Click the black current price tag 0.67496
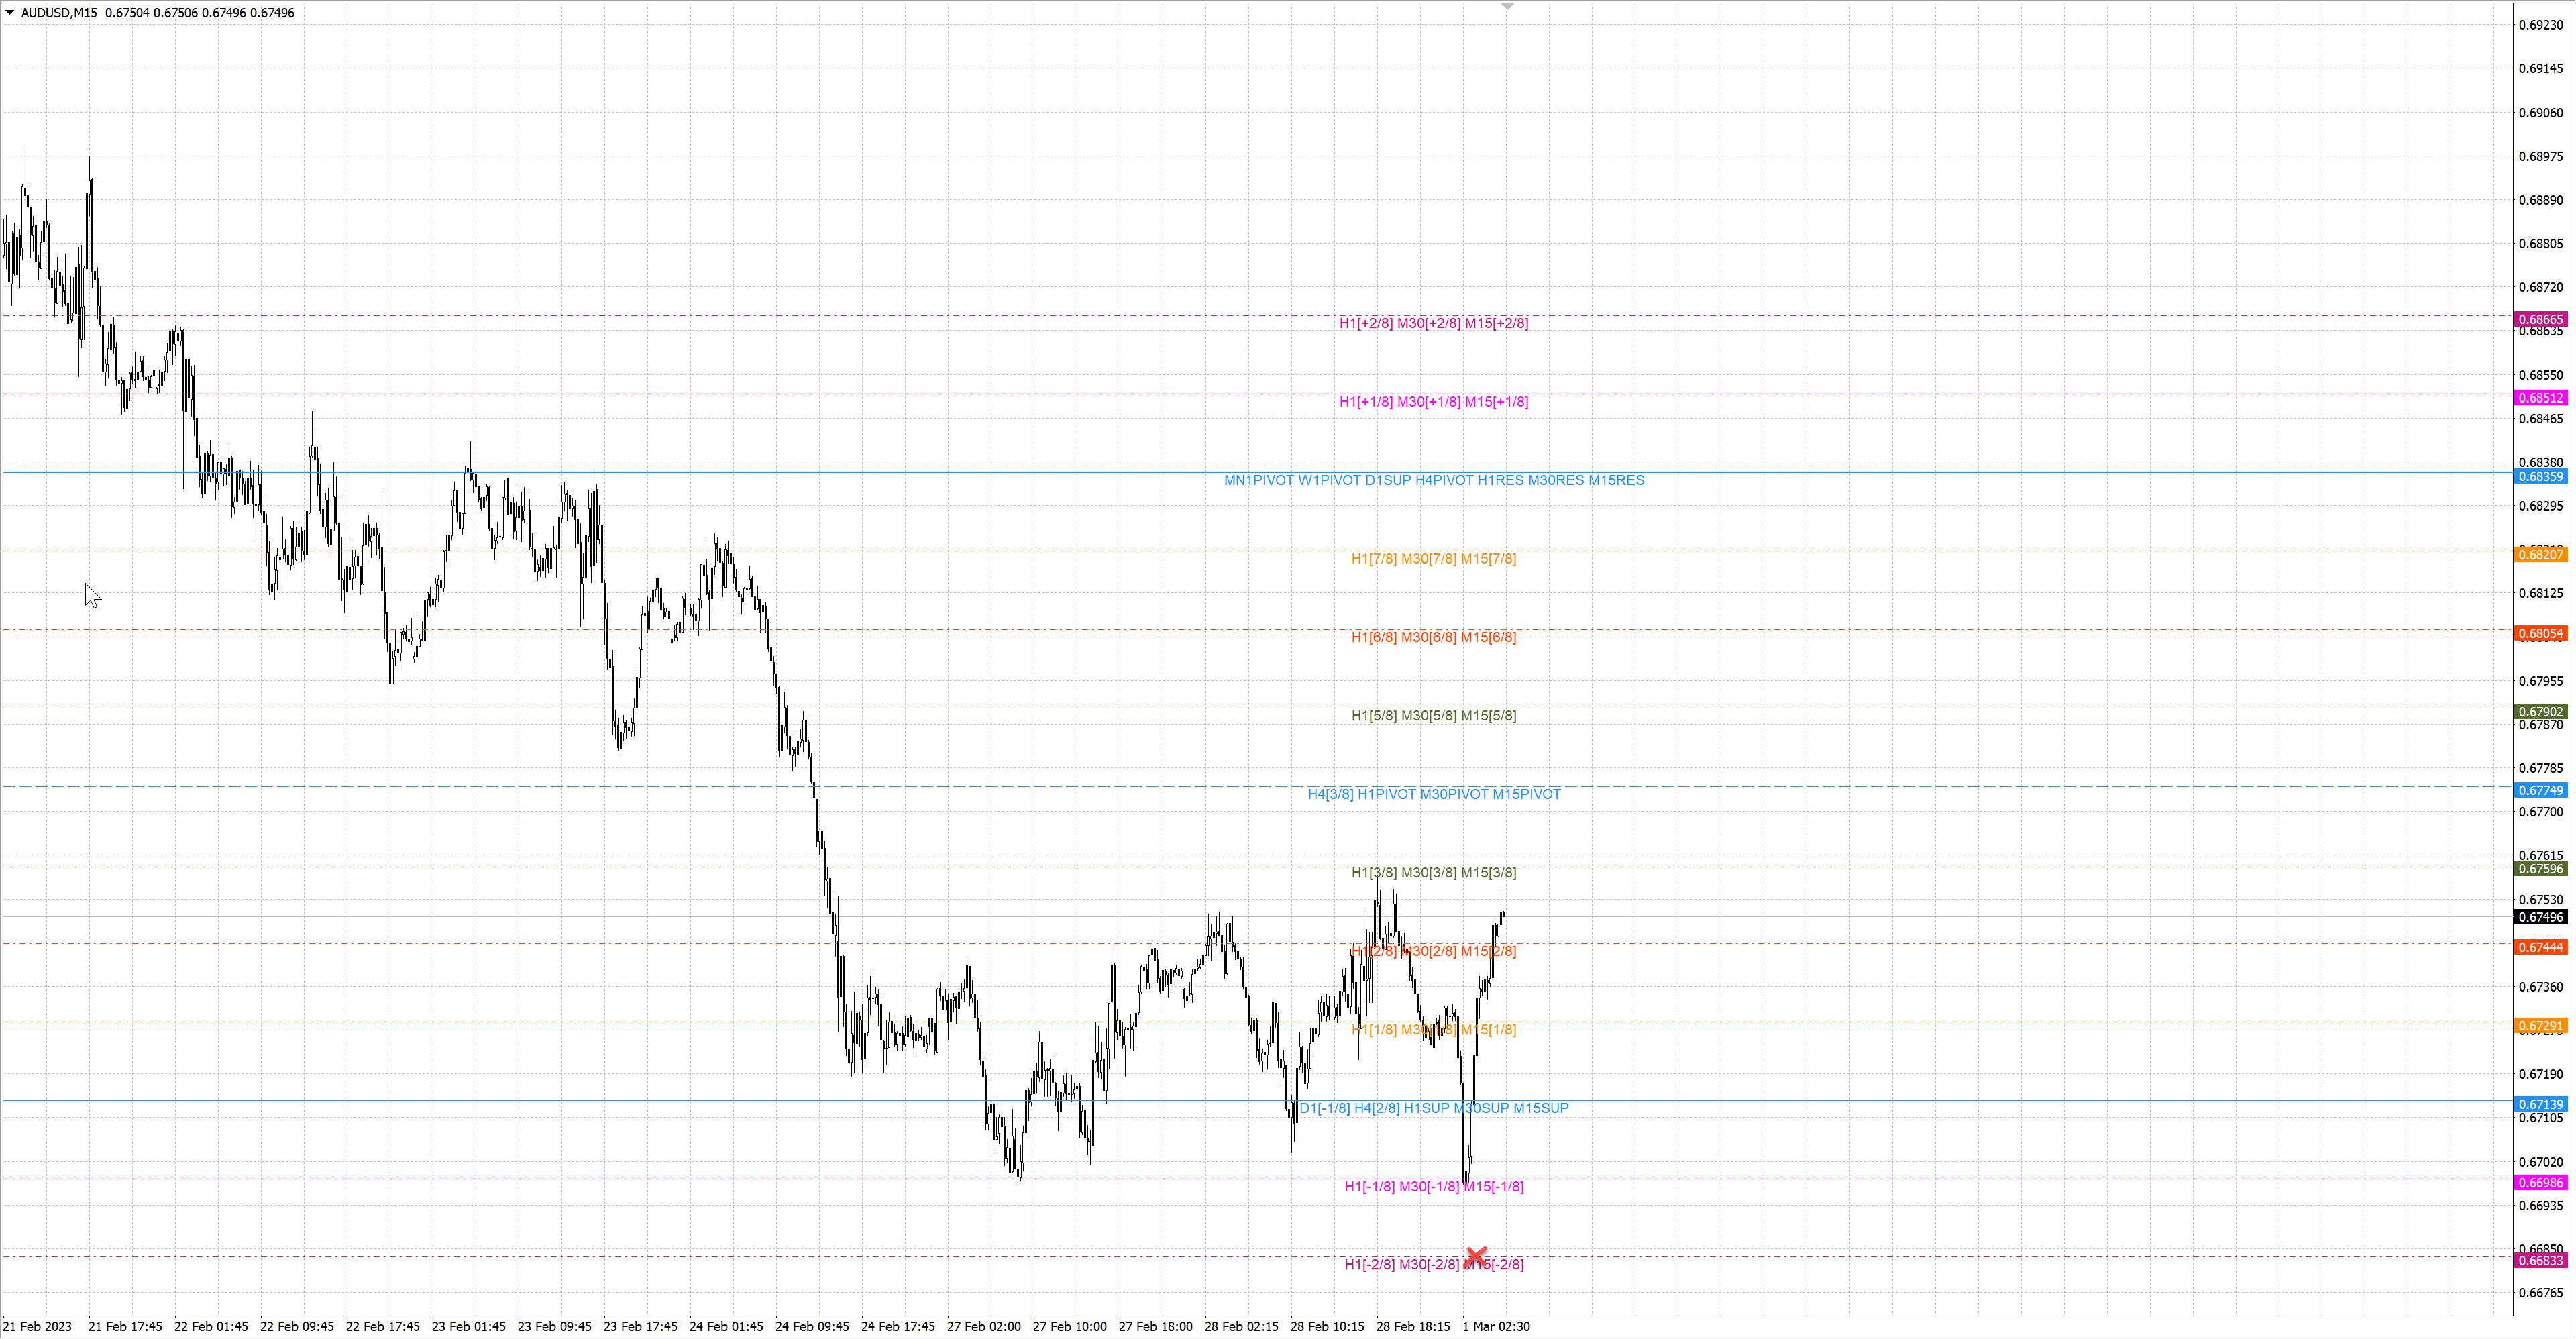Image resolution: width=2576 pixels, height=1339 pixels. click(x=2540, y=917)
